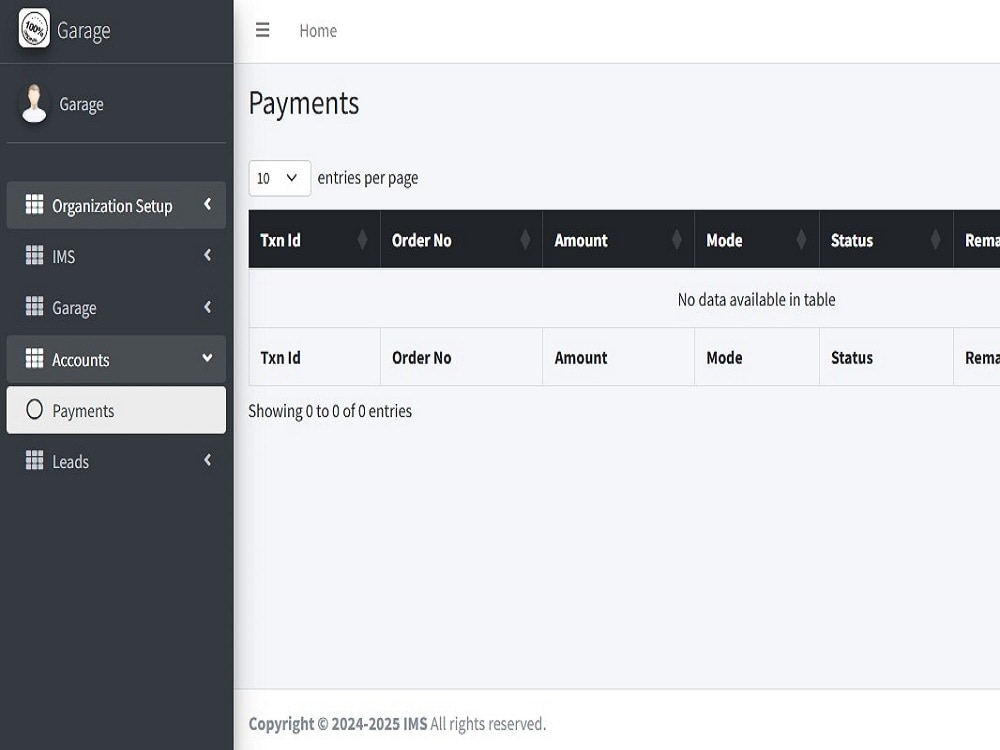Click the Leads grid icon
The height and width of the screenshot is (750, 1000).
pos(34,460)
